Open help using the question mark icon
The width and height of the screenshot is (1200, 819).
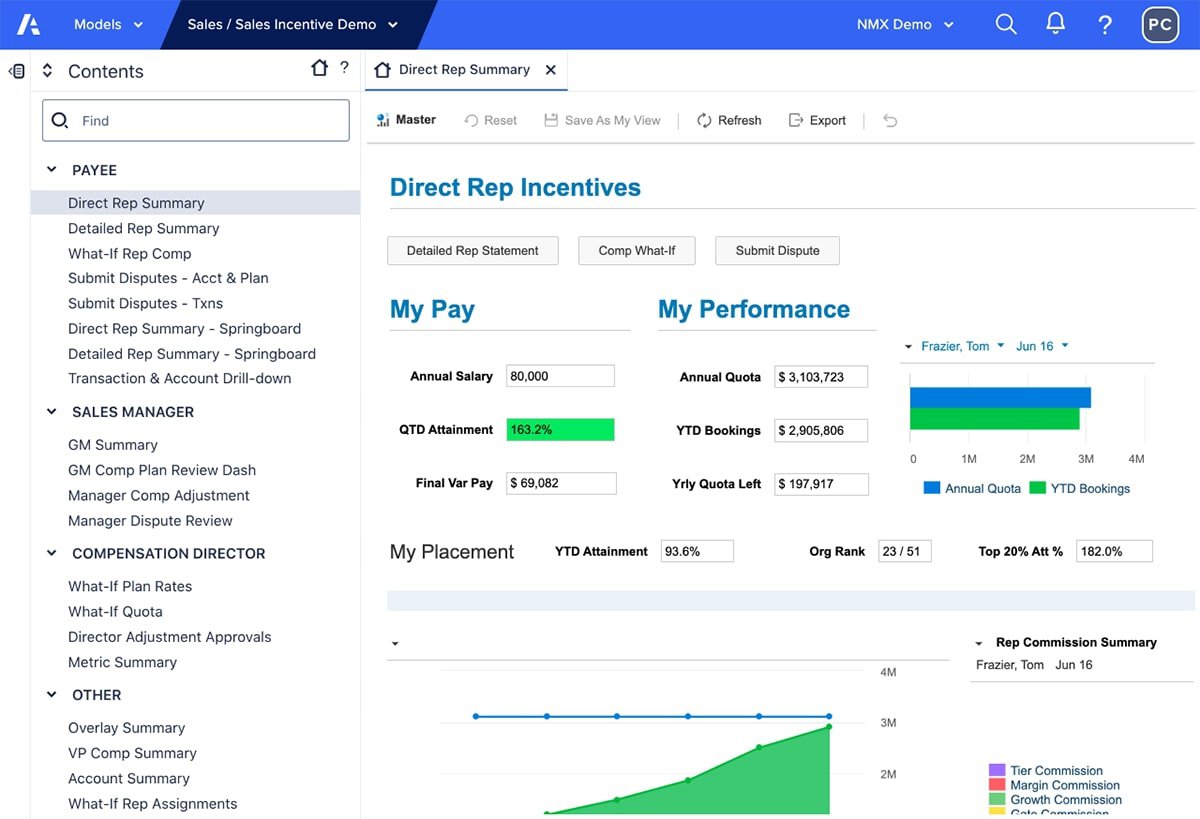click(x=1105, y=24)
